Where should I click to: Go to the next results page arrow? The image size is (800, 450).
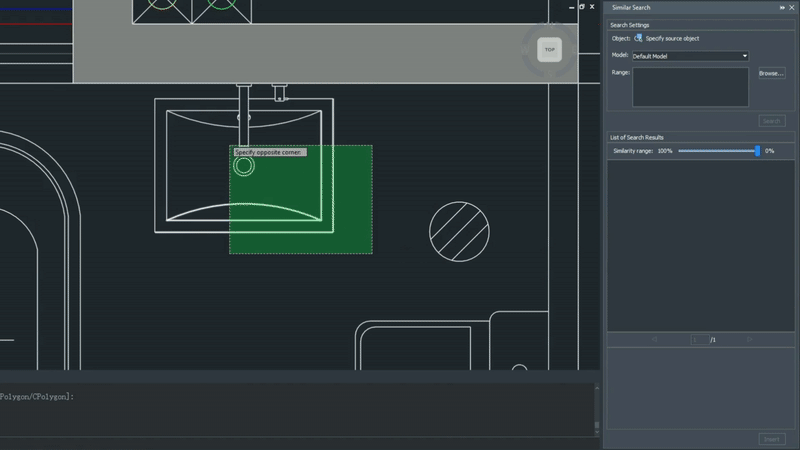pos(750,340)
